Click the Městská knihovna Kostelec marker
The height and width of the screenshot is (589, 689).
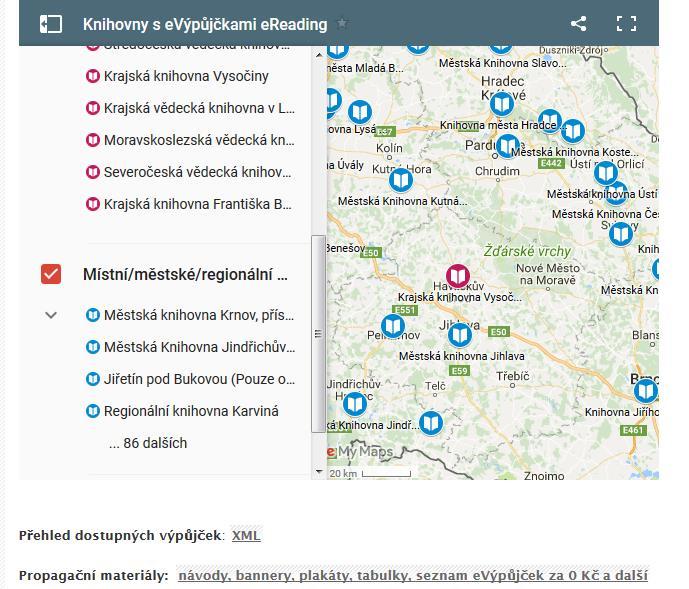(x=573, y=131)
